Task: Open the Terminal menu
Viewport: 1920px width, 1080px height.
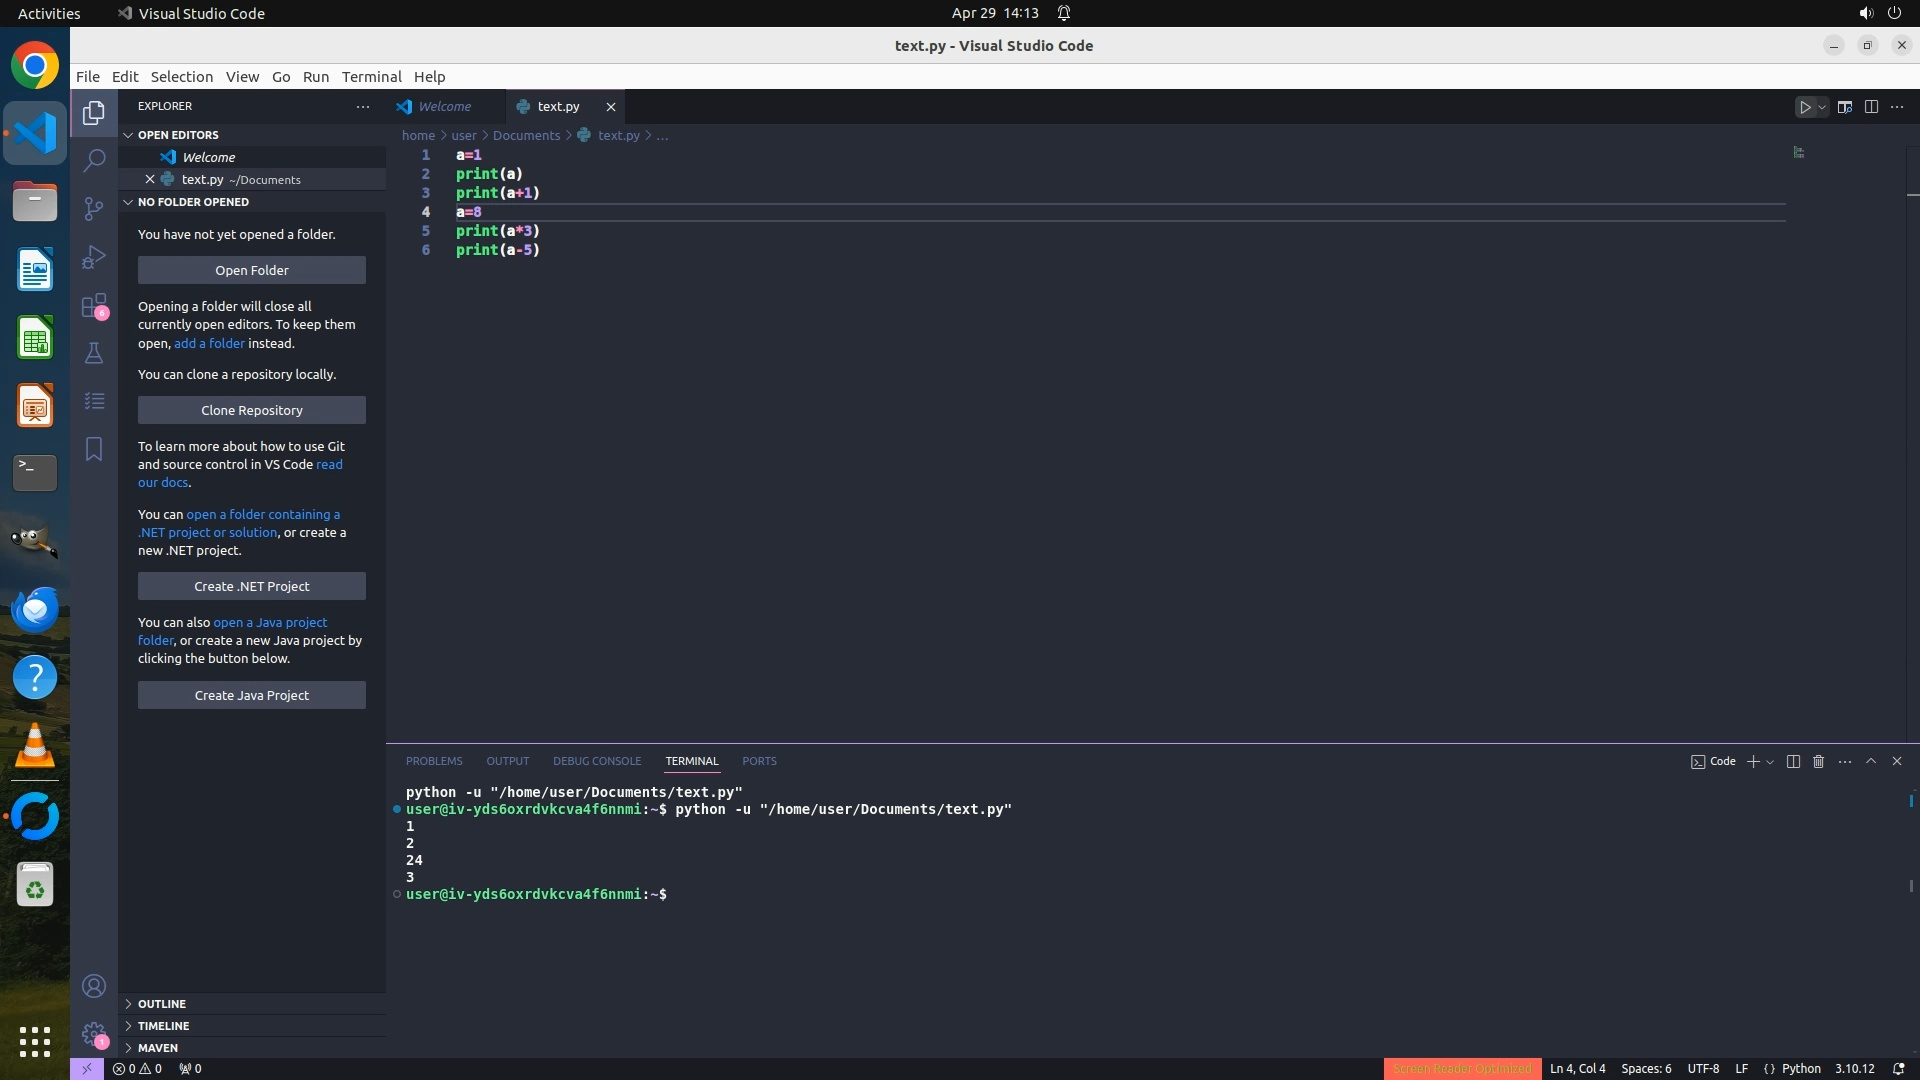Action: 371,77
